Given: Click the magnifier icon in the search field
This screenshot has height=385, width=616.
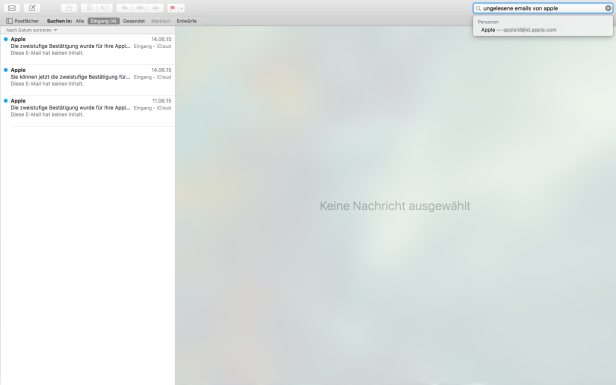Looking at the screenshot, I should [478, 8].
